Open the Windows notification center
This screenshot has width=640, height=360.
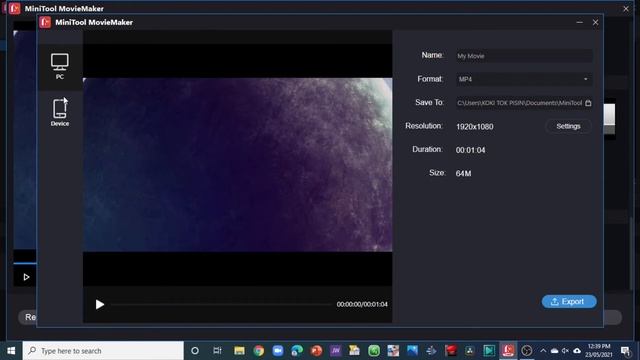[625, 351]
